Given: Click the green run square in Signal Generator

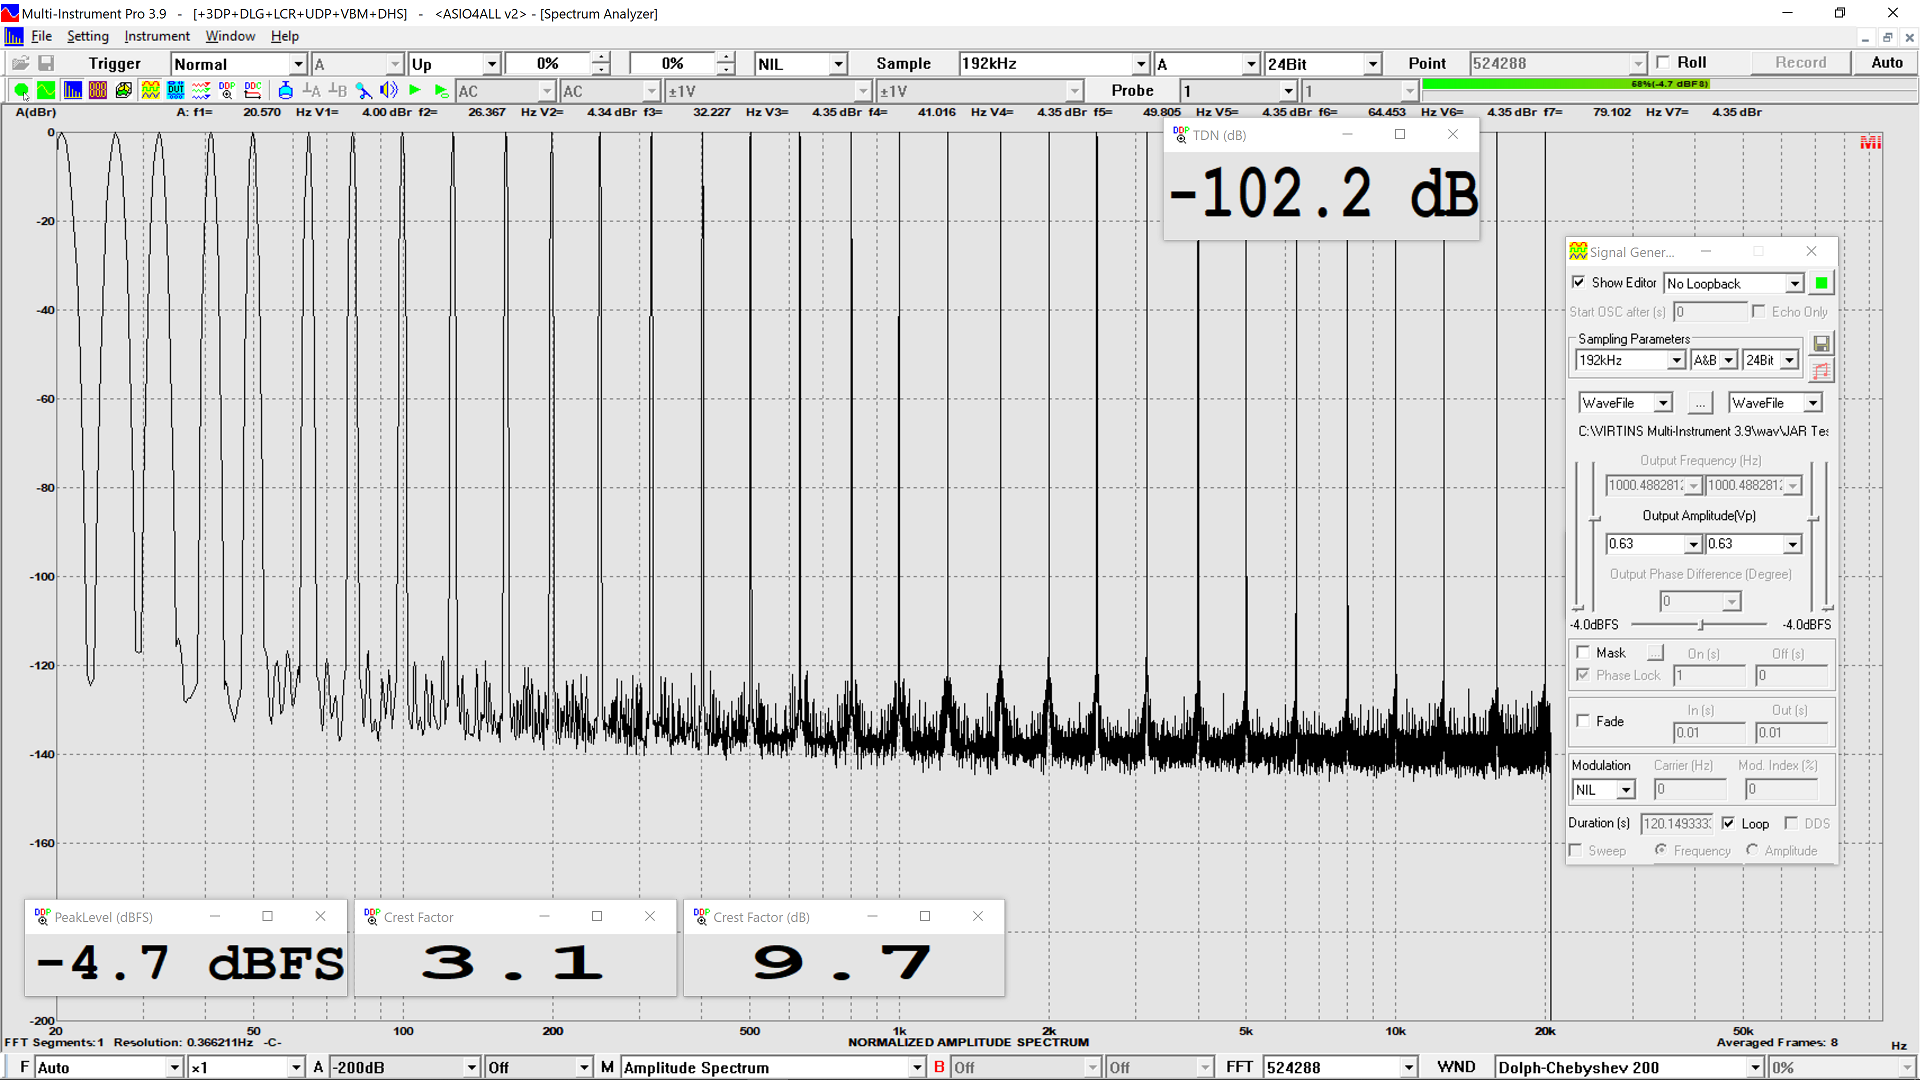Looking at the screenshot, I should pyautogui.click(x=1821, y=283).
